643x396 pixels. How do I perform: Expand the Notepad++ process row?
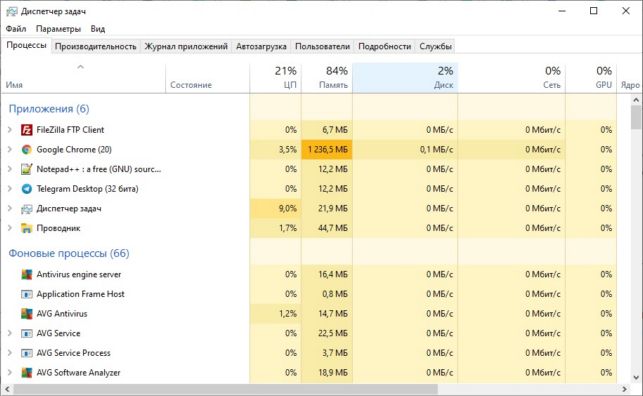click(x=9, y=169)
